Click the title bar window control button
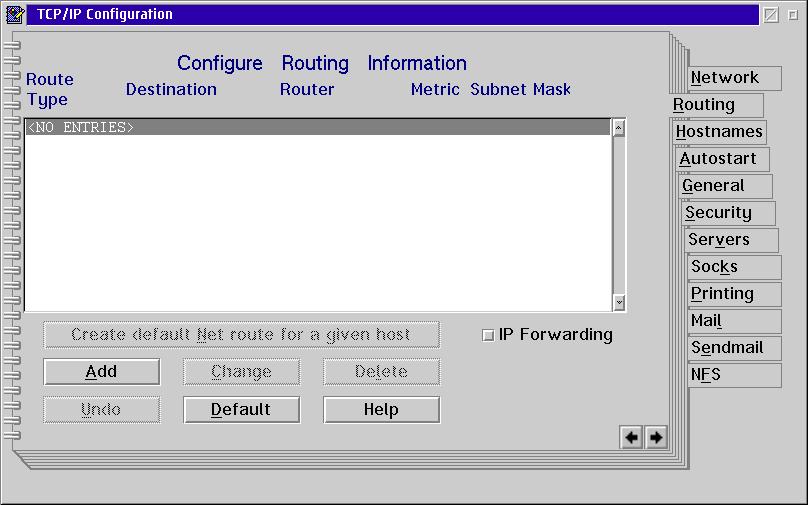This screenshot has width=808, height=505. coord(771,14)
